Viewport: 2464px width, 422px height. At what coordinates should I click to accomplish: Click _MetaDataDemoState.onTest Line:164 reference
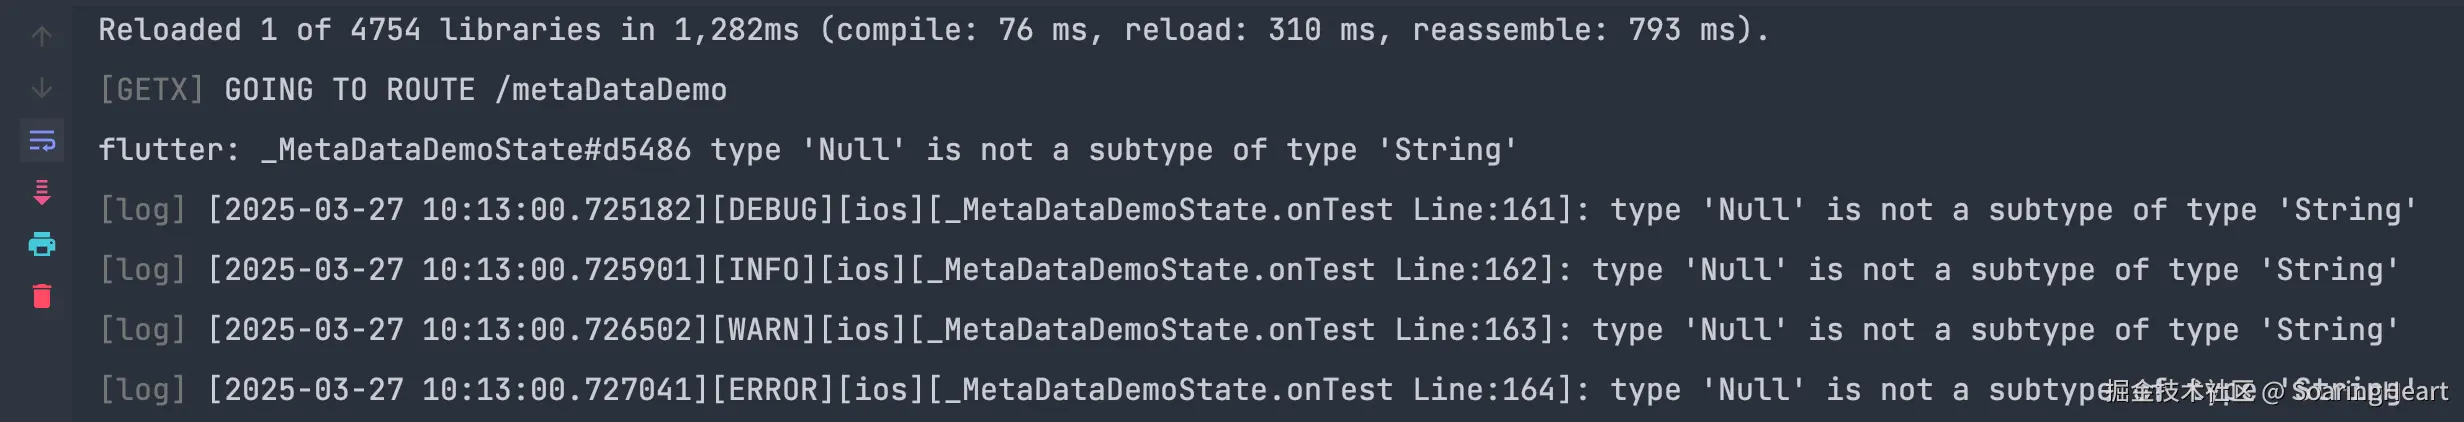pos(1257,390)
